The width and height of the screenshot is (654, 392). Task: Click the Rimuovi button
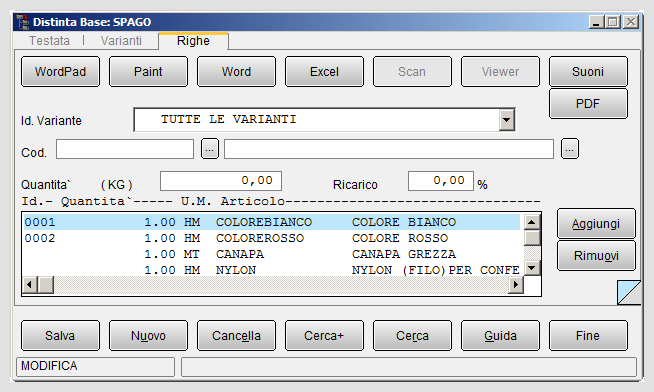click(596, 256)
